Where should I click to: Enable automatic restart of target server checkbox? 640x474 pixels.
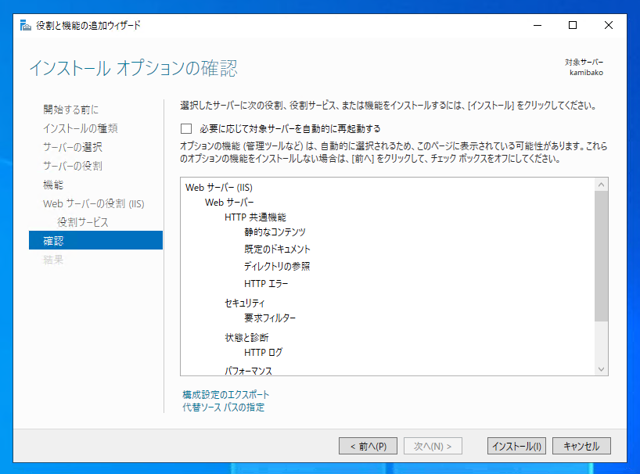[x=186, y=129]
